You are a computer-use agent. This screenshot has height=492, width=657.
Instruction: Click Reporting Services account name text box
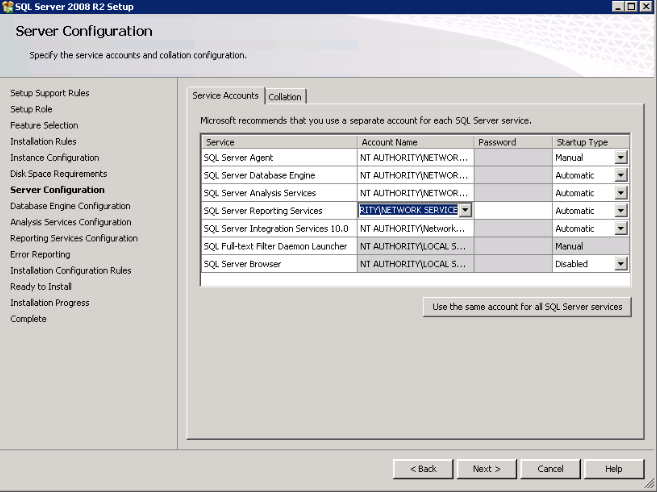[x=409, y=210]
